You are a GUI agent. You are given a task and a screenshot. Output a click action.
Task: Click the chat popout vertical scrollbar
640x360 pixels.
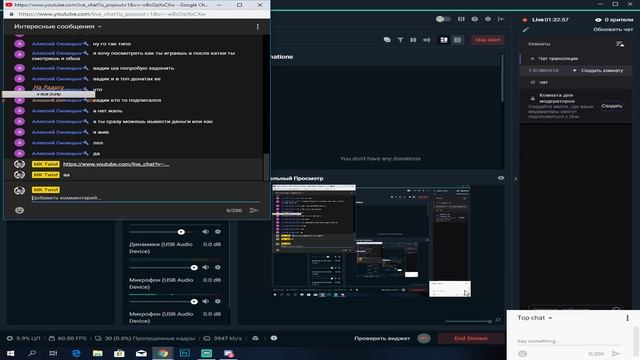pyautogui.click(x=267, y=166)
